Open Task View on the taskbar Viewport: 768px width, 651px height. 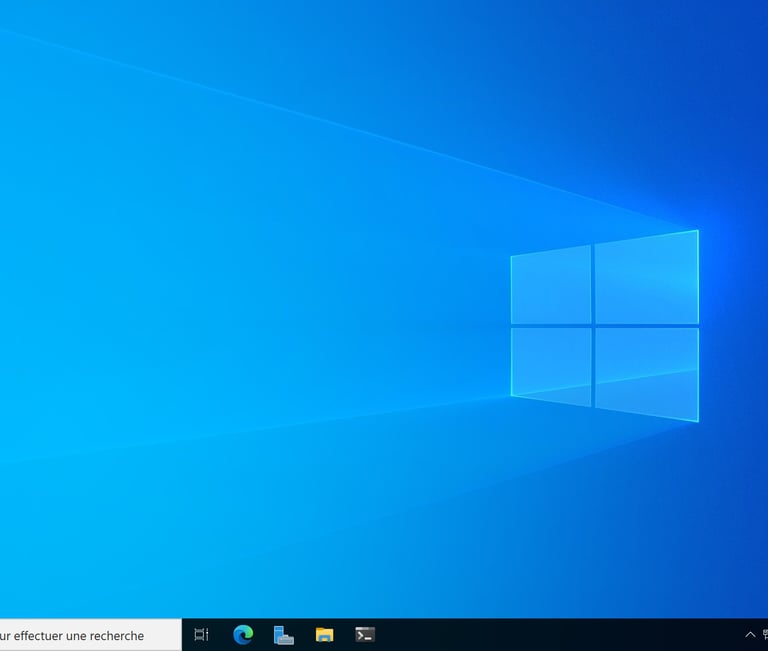pos(201,635)
